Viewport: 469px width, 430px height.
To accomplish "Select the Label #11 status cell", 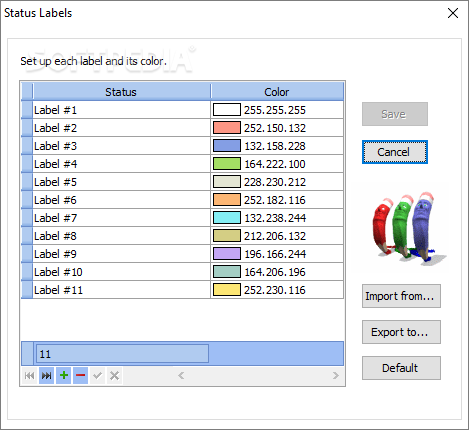I will click(x=121, y=290).
